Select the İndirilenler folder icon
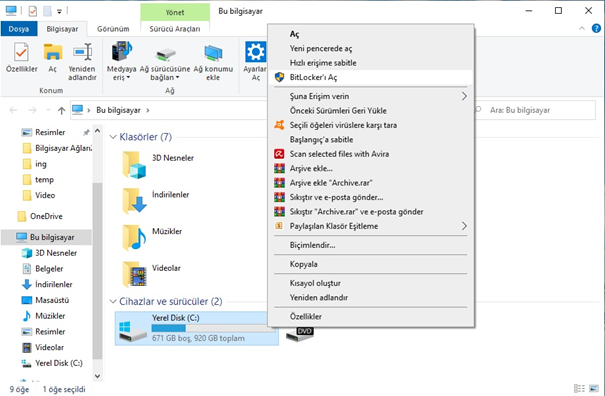Viewport: 605px width, 396px height. pyautogui.click(x=134, y=201)
